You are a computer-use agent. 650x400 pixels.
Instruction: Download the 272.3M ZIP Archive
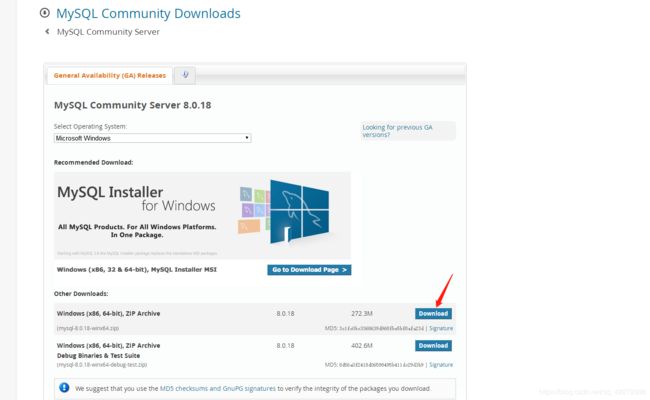(x=433, y=314)
